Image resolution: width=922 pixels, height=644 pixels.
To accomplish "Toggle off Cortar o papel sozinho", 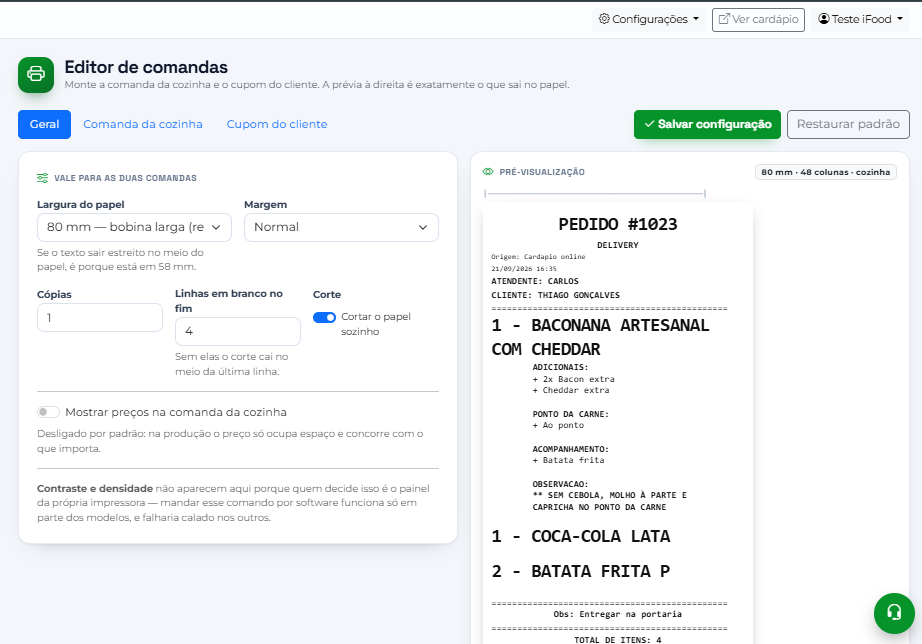I will tap(324, 317).
